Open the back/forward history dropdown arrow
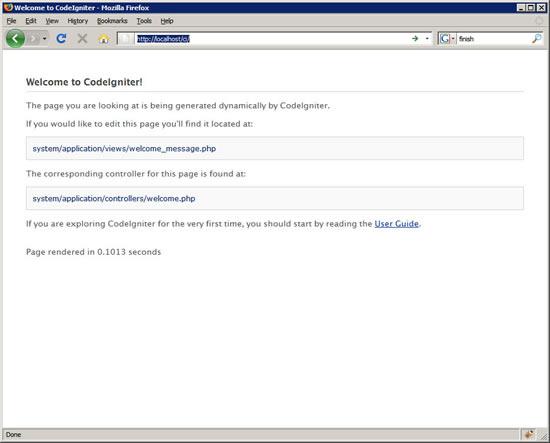Screen dimensions: 550x443 pos(45,38)
